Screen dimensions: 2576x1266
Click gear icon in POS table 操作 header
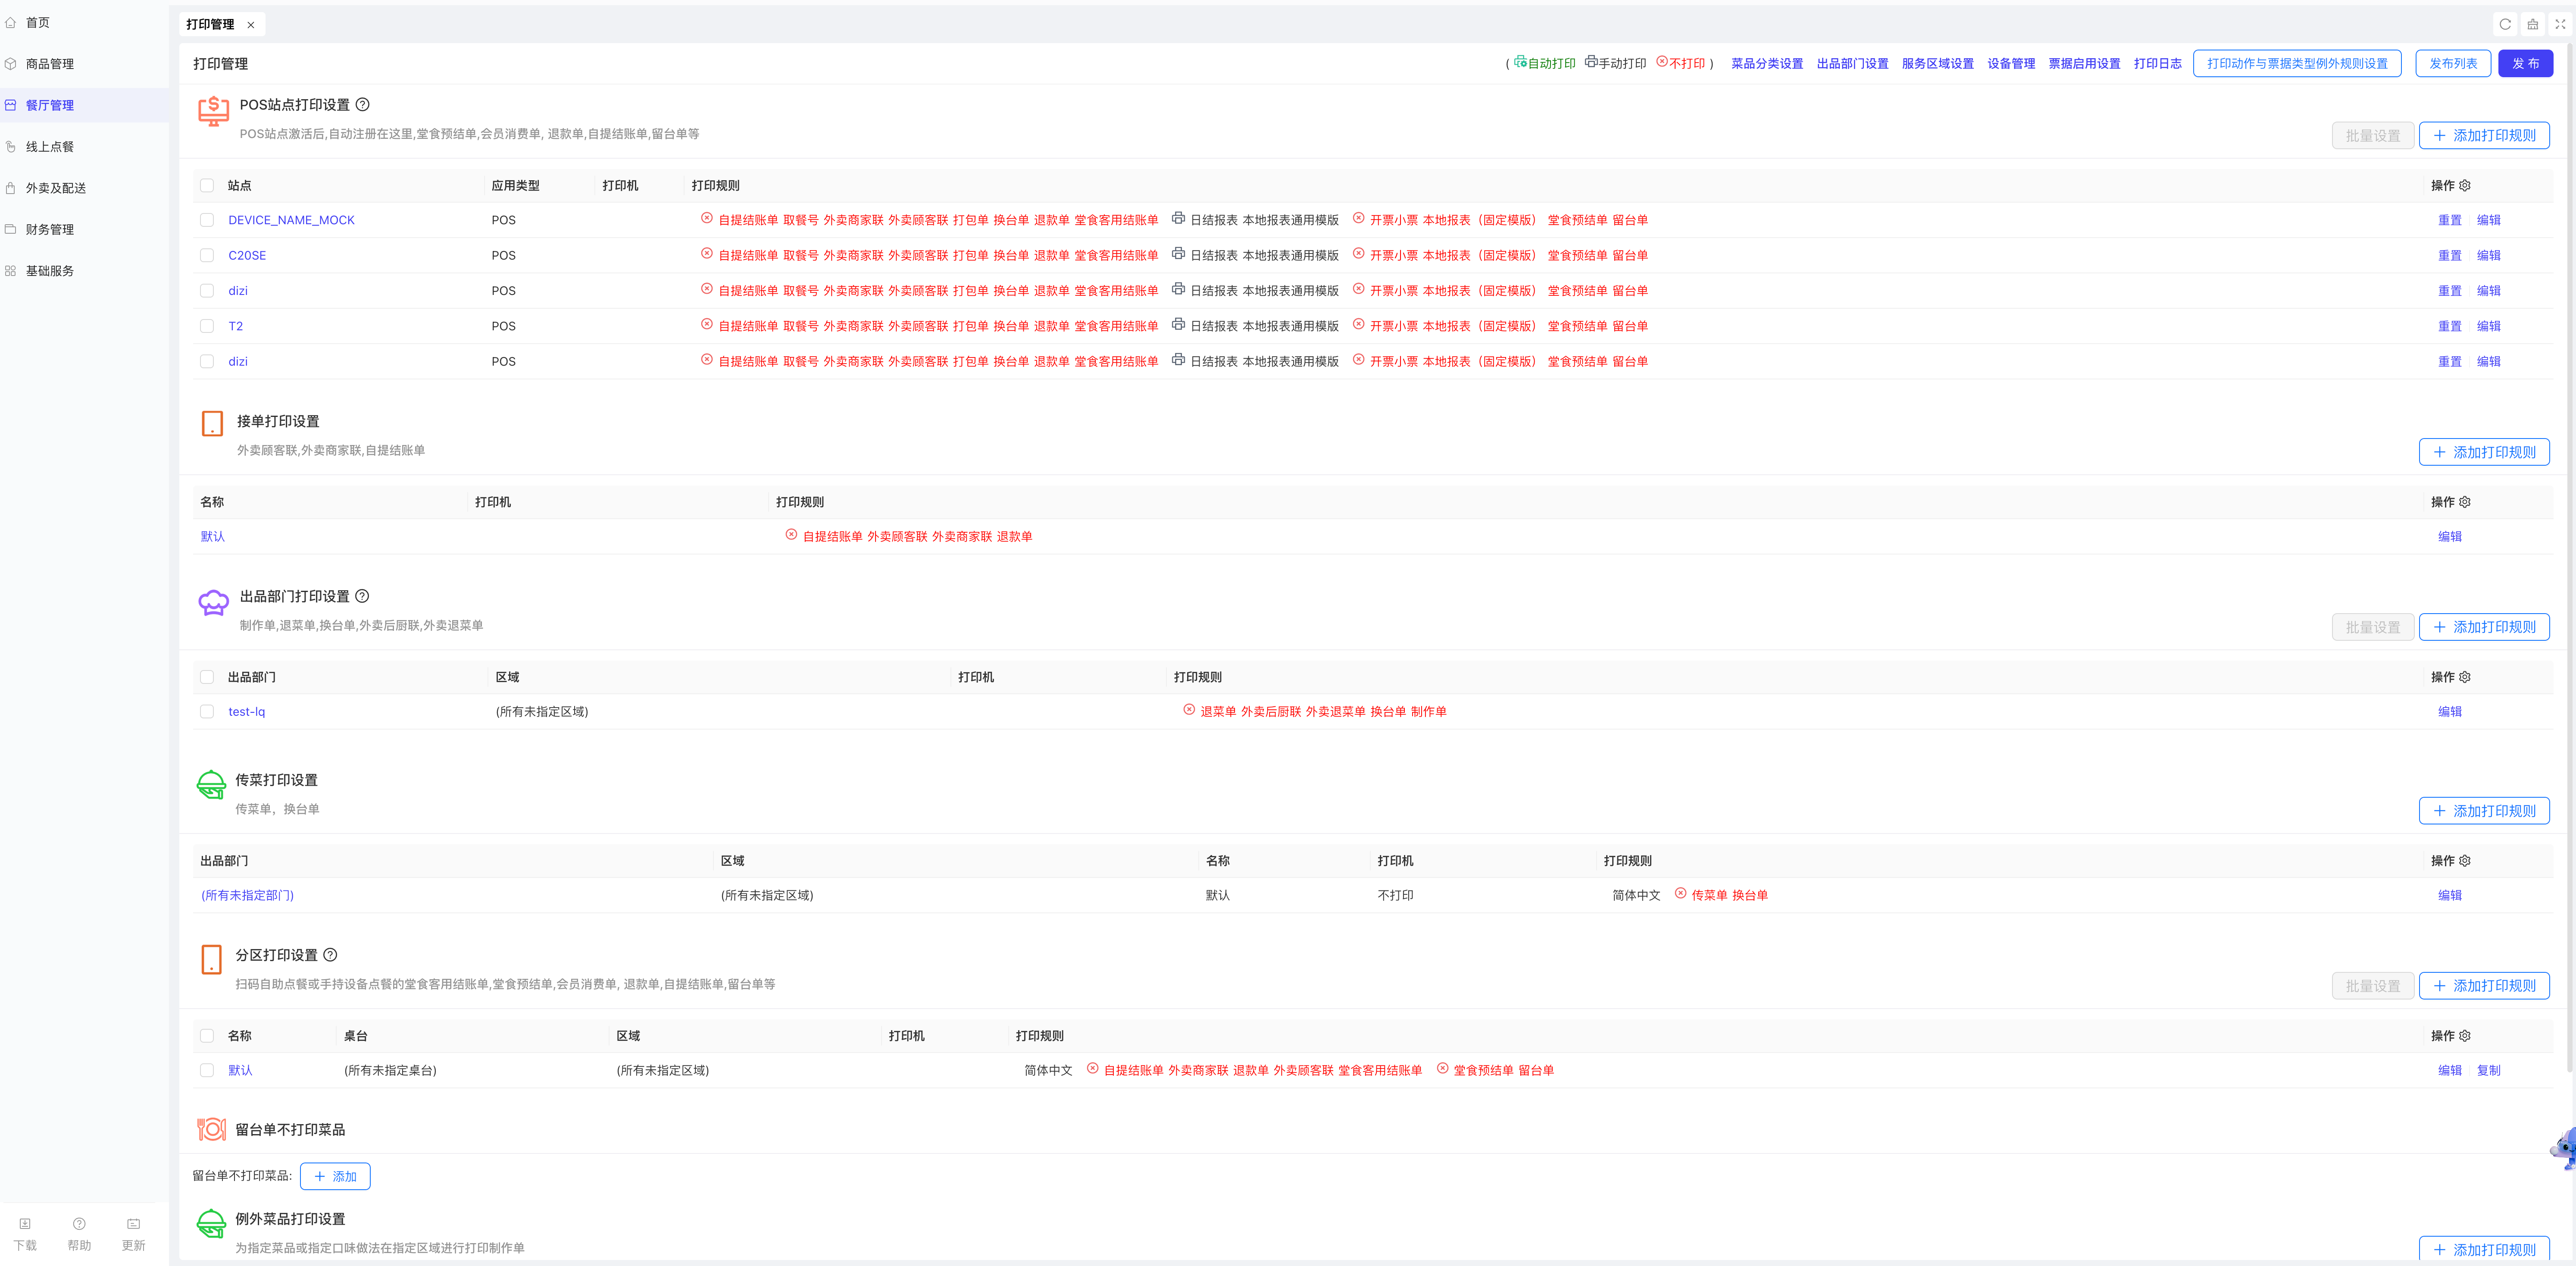click(x=2465, y=185)
